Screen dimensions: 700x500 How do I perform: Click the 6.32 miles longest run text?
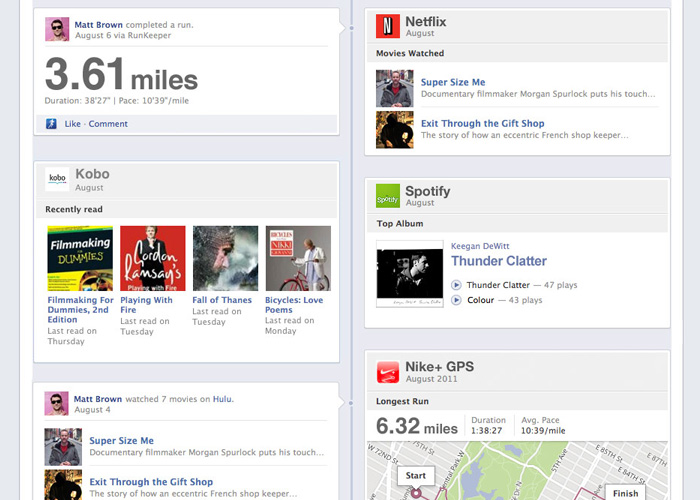click(x=417, y=426)
